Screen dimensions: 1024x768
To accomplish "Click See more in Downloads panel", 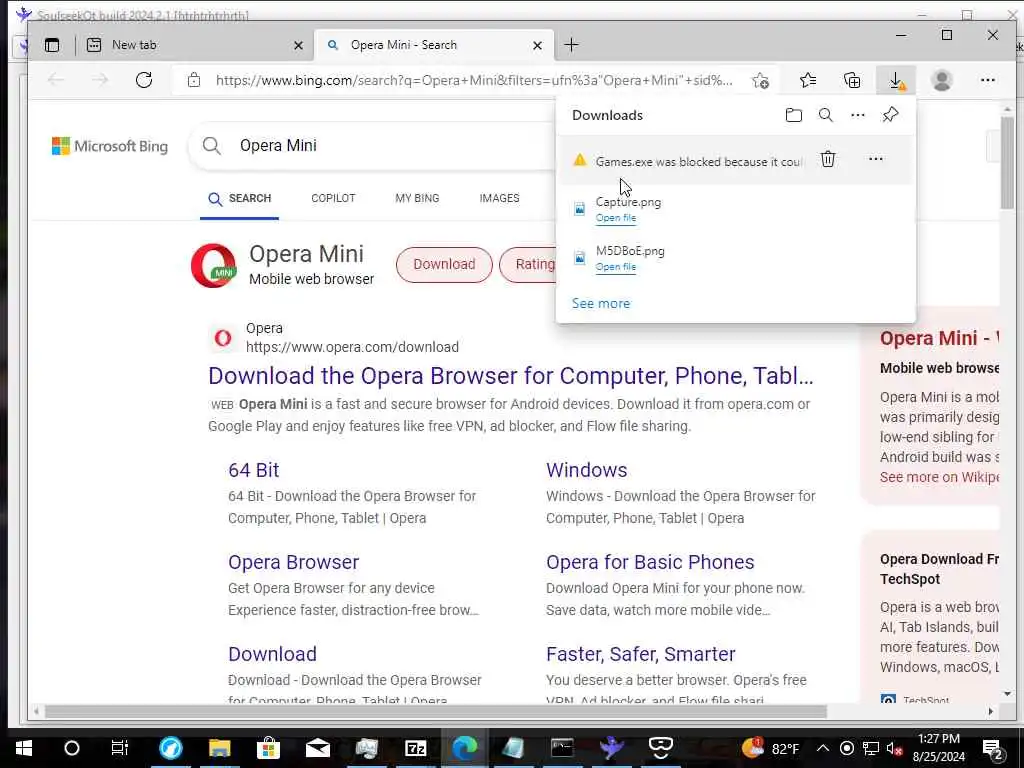I will 601,304.
